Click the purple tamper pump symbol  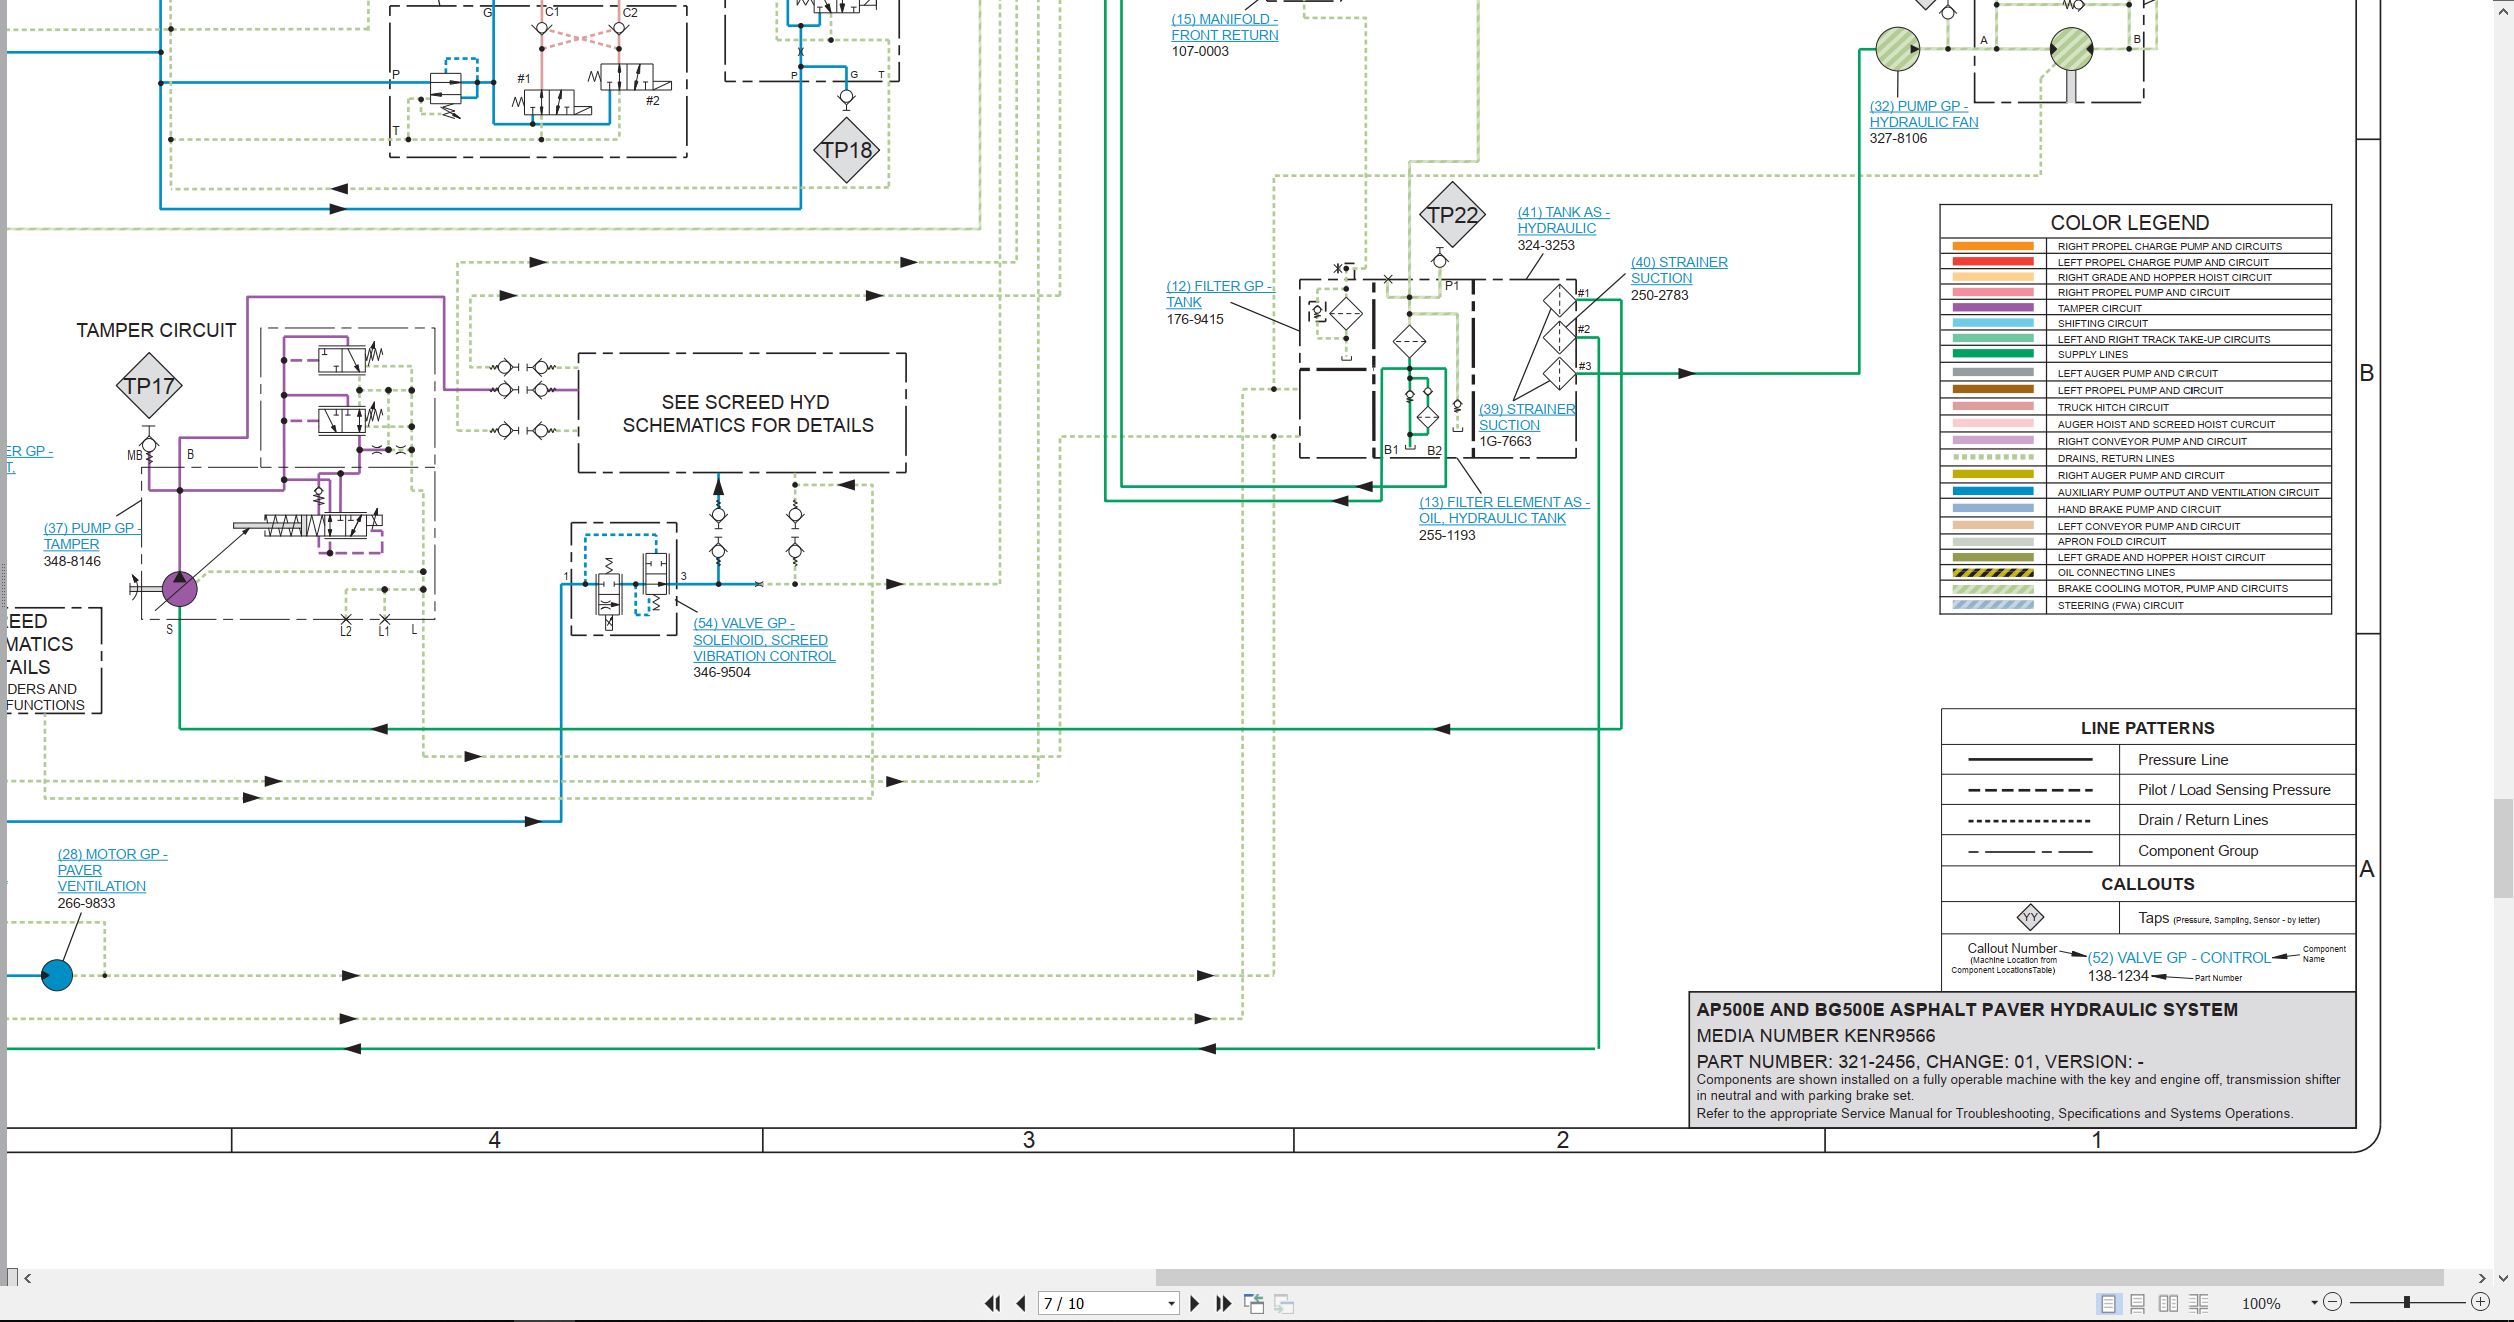pyautogui.click(x=179, y=589)
